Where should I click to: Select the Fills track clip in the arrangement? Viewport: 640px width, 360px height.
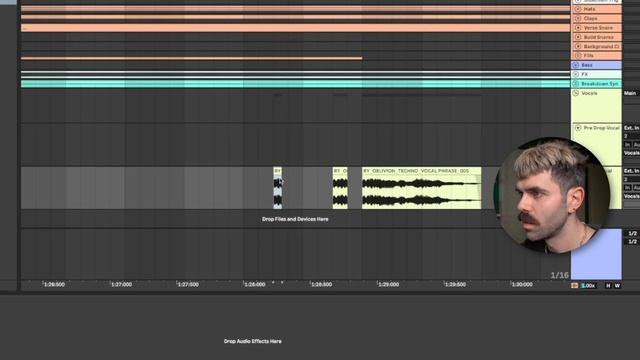[191, 58]
